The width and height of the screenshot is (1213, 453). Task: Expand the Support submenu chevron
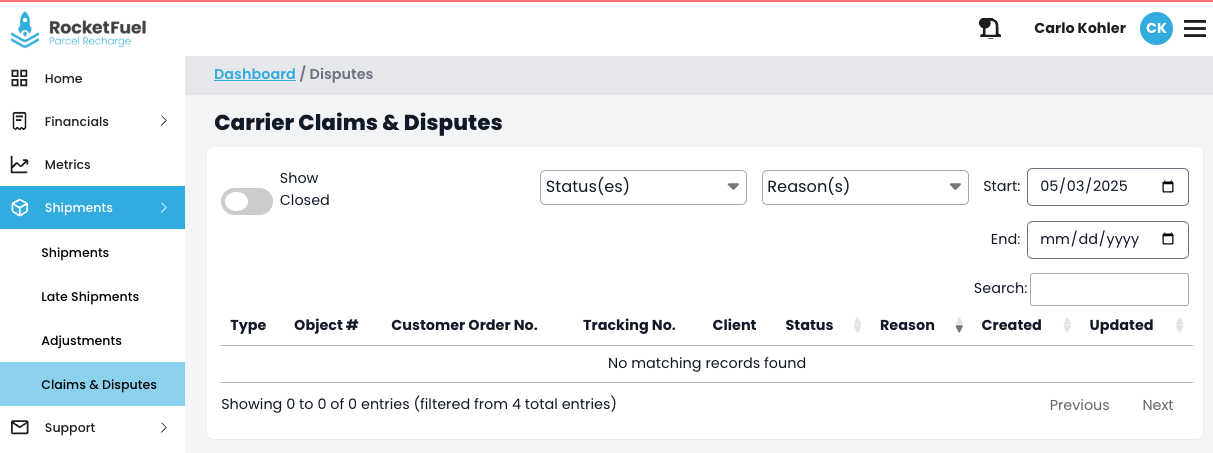click(x=164, y=427)
